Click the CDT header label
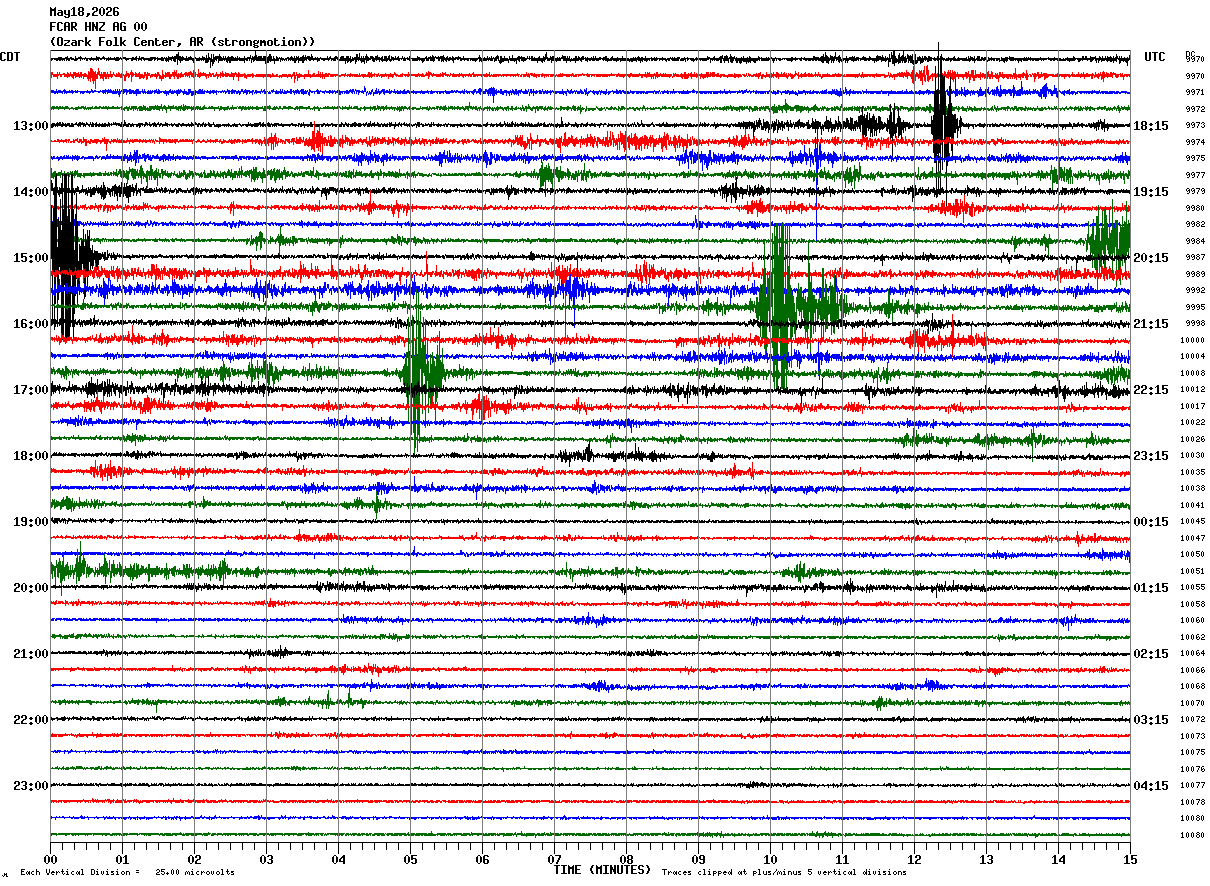This screenshot has height=886, width=1210. (11, 57)
